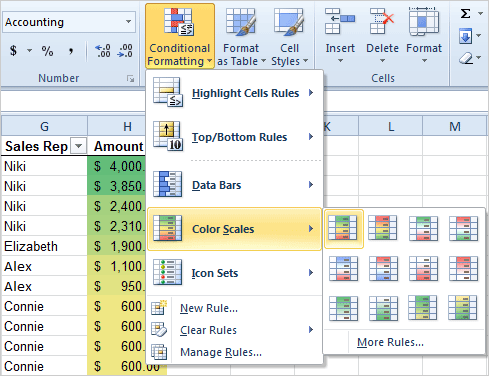Click the Increase Decimal icon
Image resolution: width=489 pixels, height=376 pixels.
103,51
